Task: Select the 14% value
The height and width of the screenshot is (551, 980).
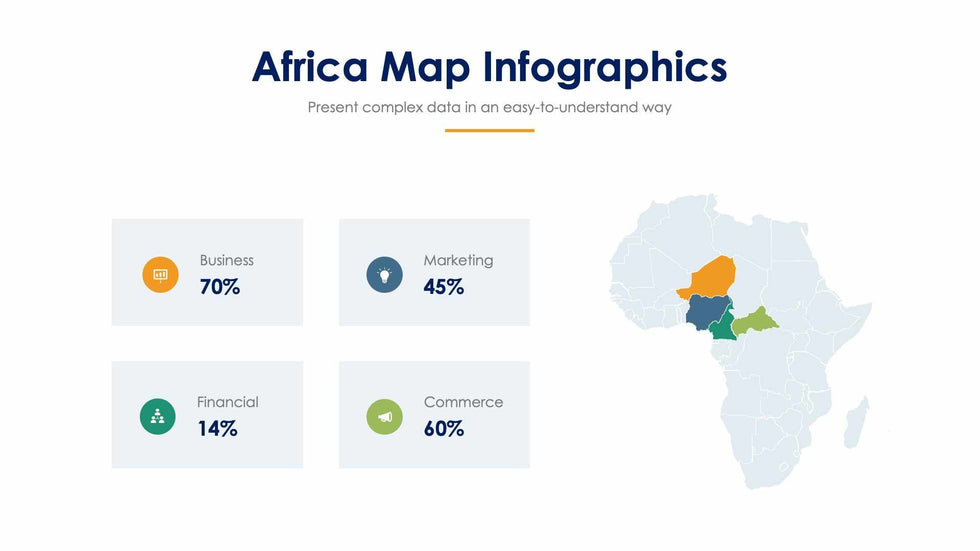Action: [x=218, y=429]
